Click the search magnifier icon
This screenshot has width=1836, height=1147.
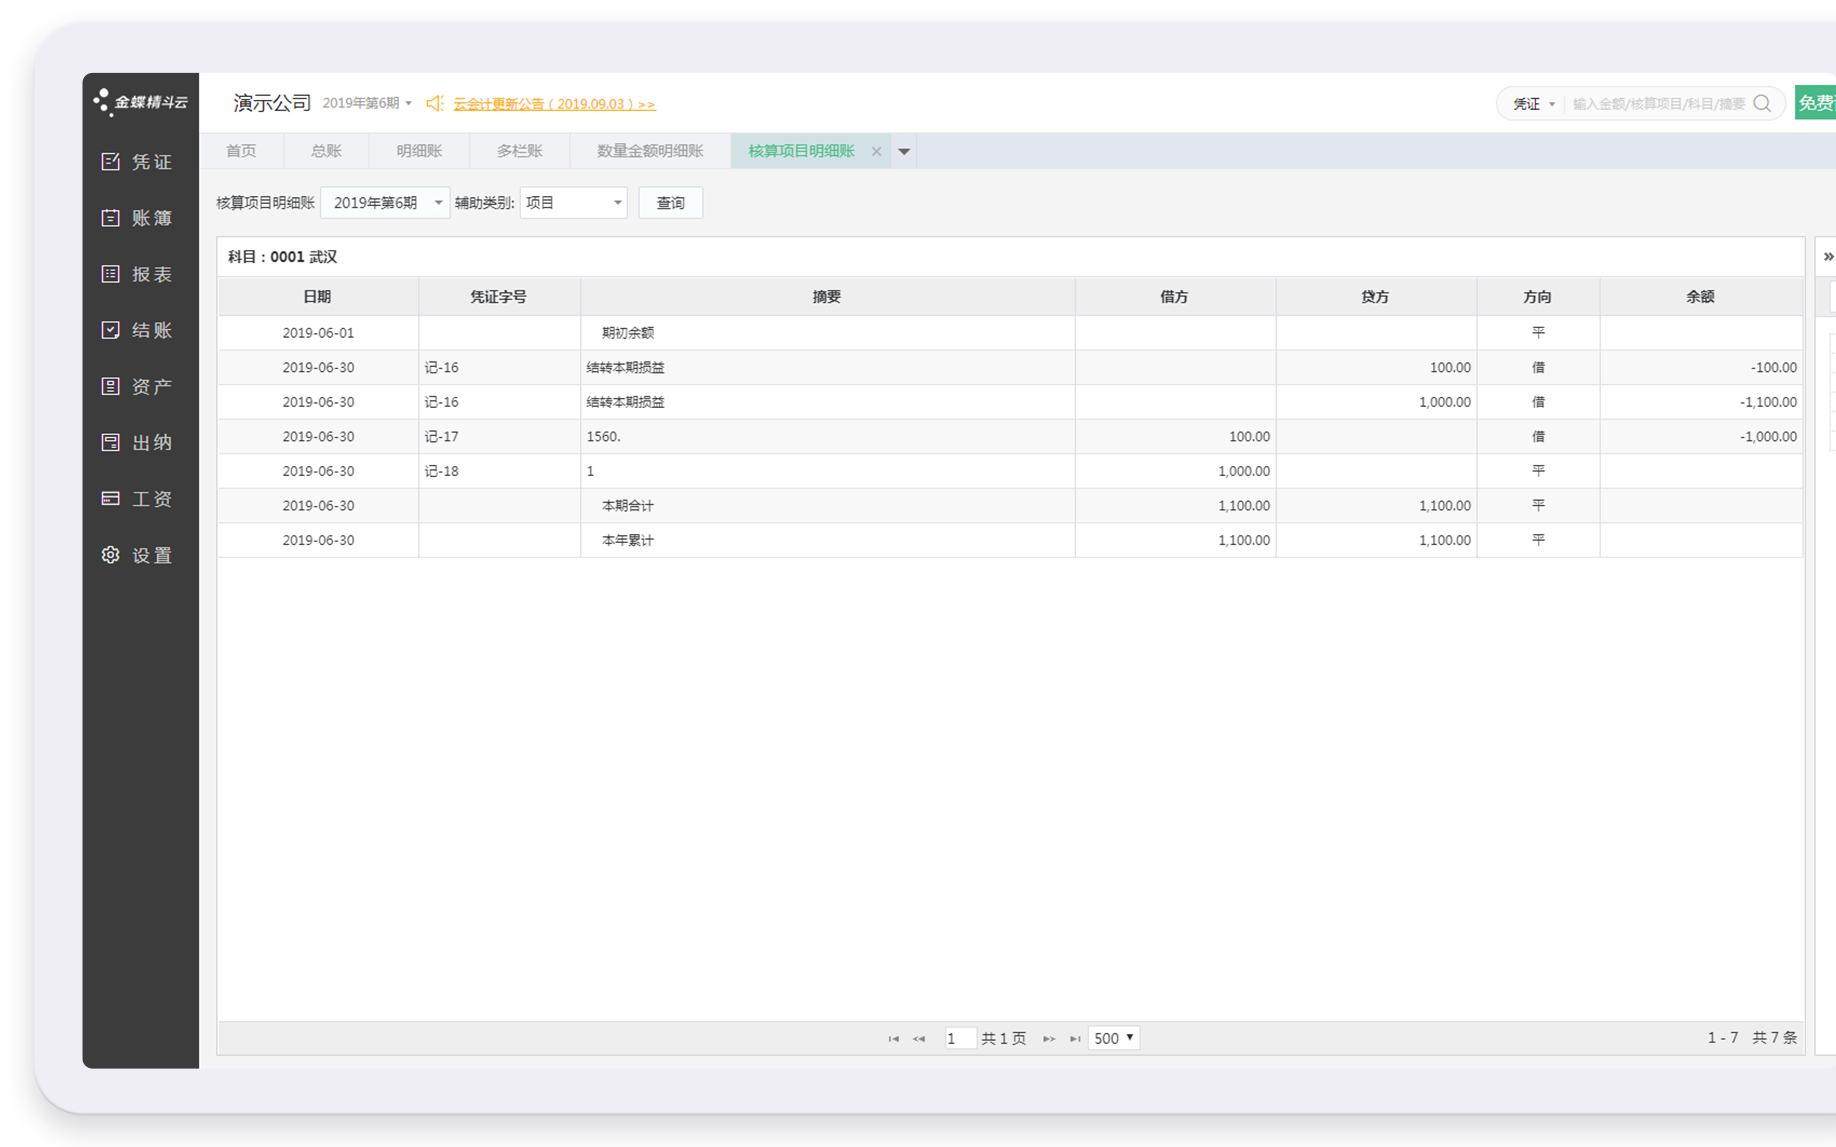(1762, 104)
